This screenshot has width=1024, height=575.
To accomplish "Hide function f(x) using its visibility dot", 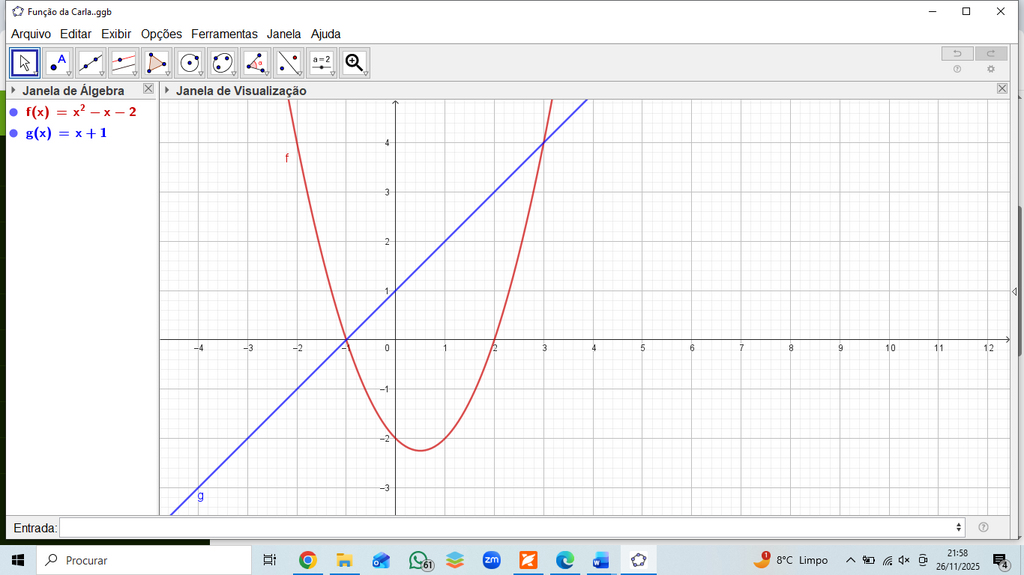I will tap(14, 112).
